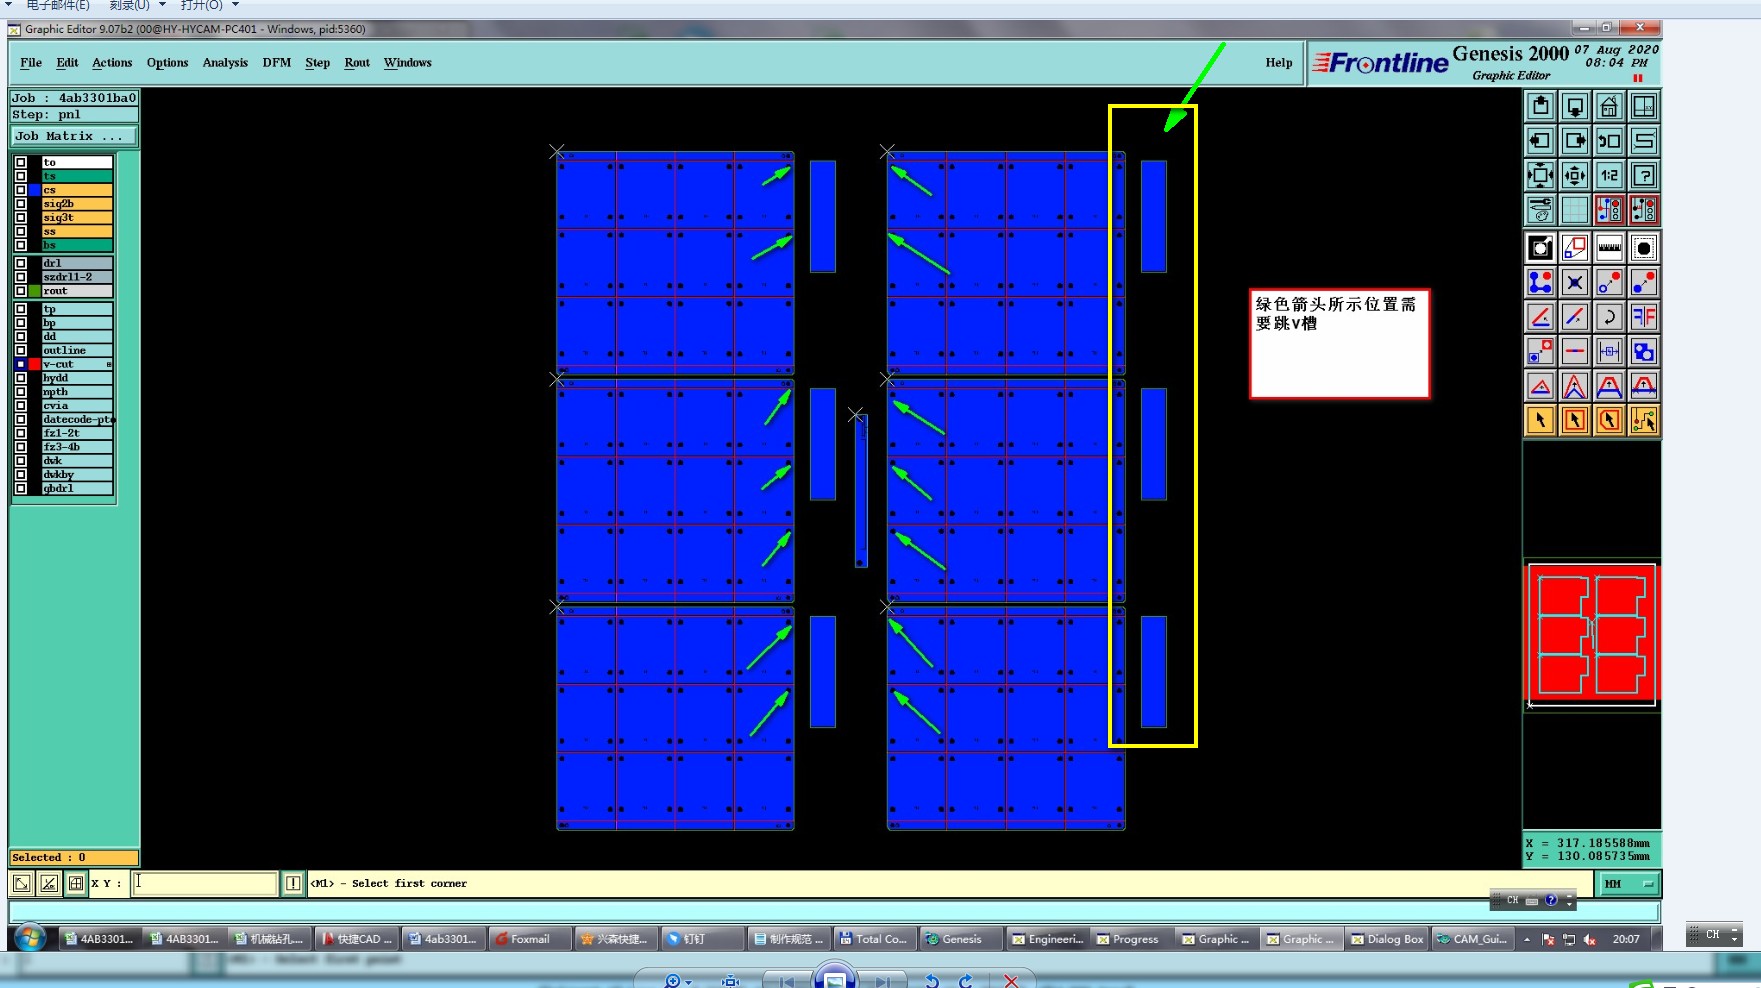Open the DFM menu
The image size is (1761, 988).
277,62
